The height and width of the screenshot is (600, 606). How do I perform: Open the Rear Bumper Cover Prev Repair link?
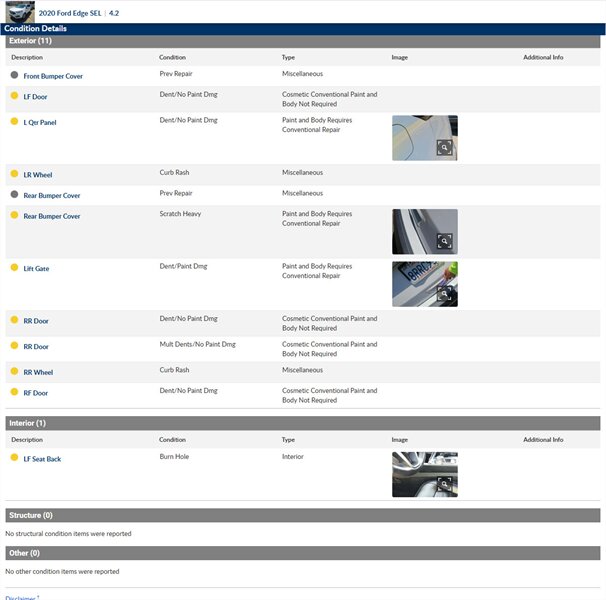pos(52,196)
